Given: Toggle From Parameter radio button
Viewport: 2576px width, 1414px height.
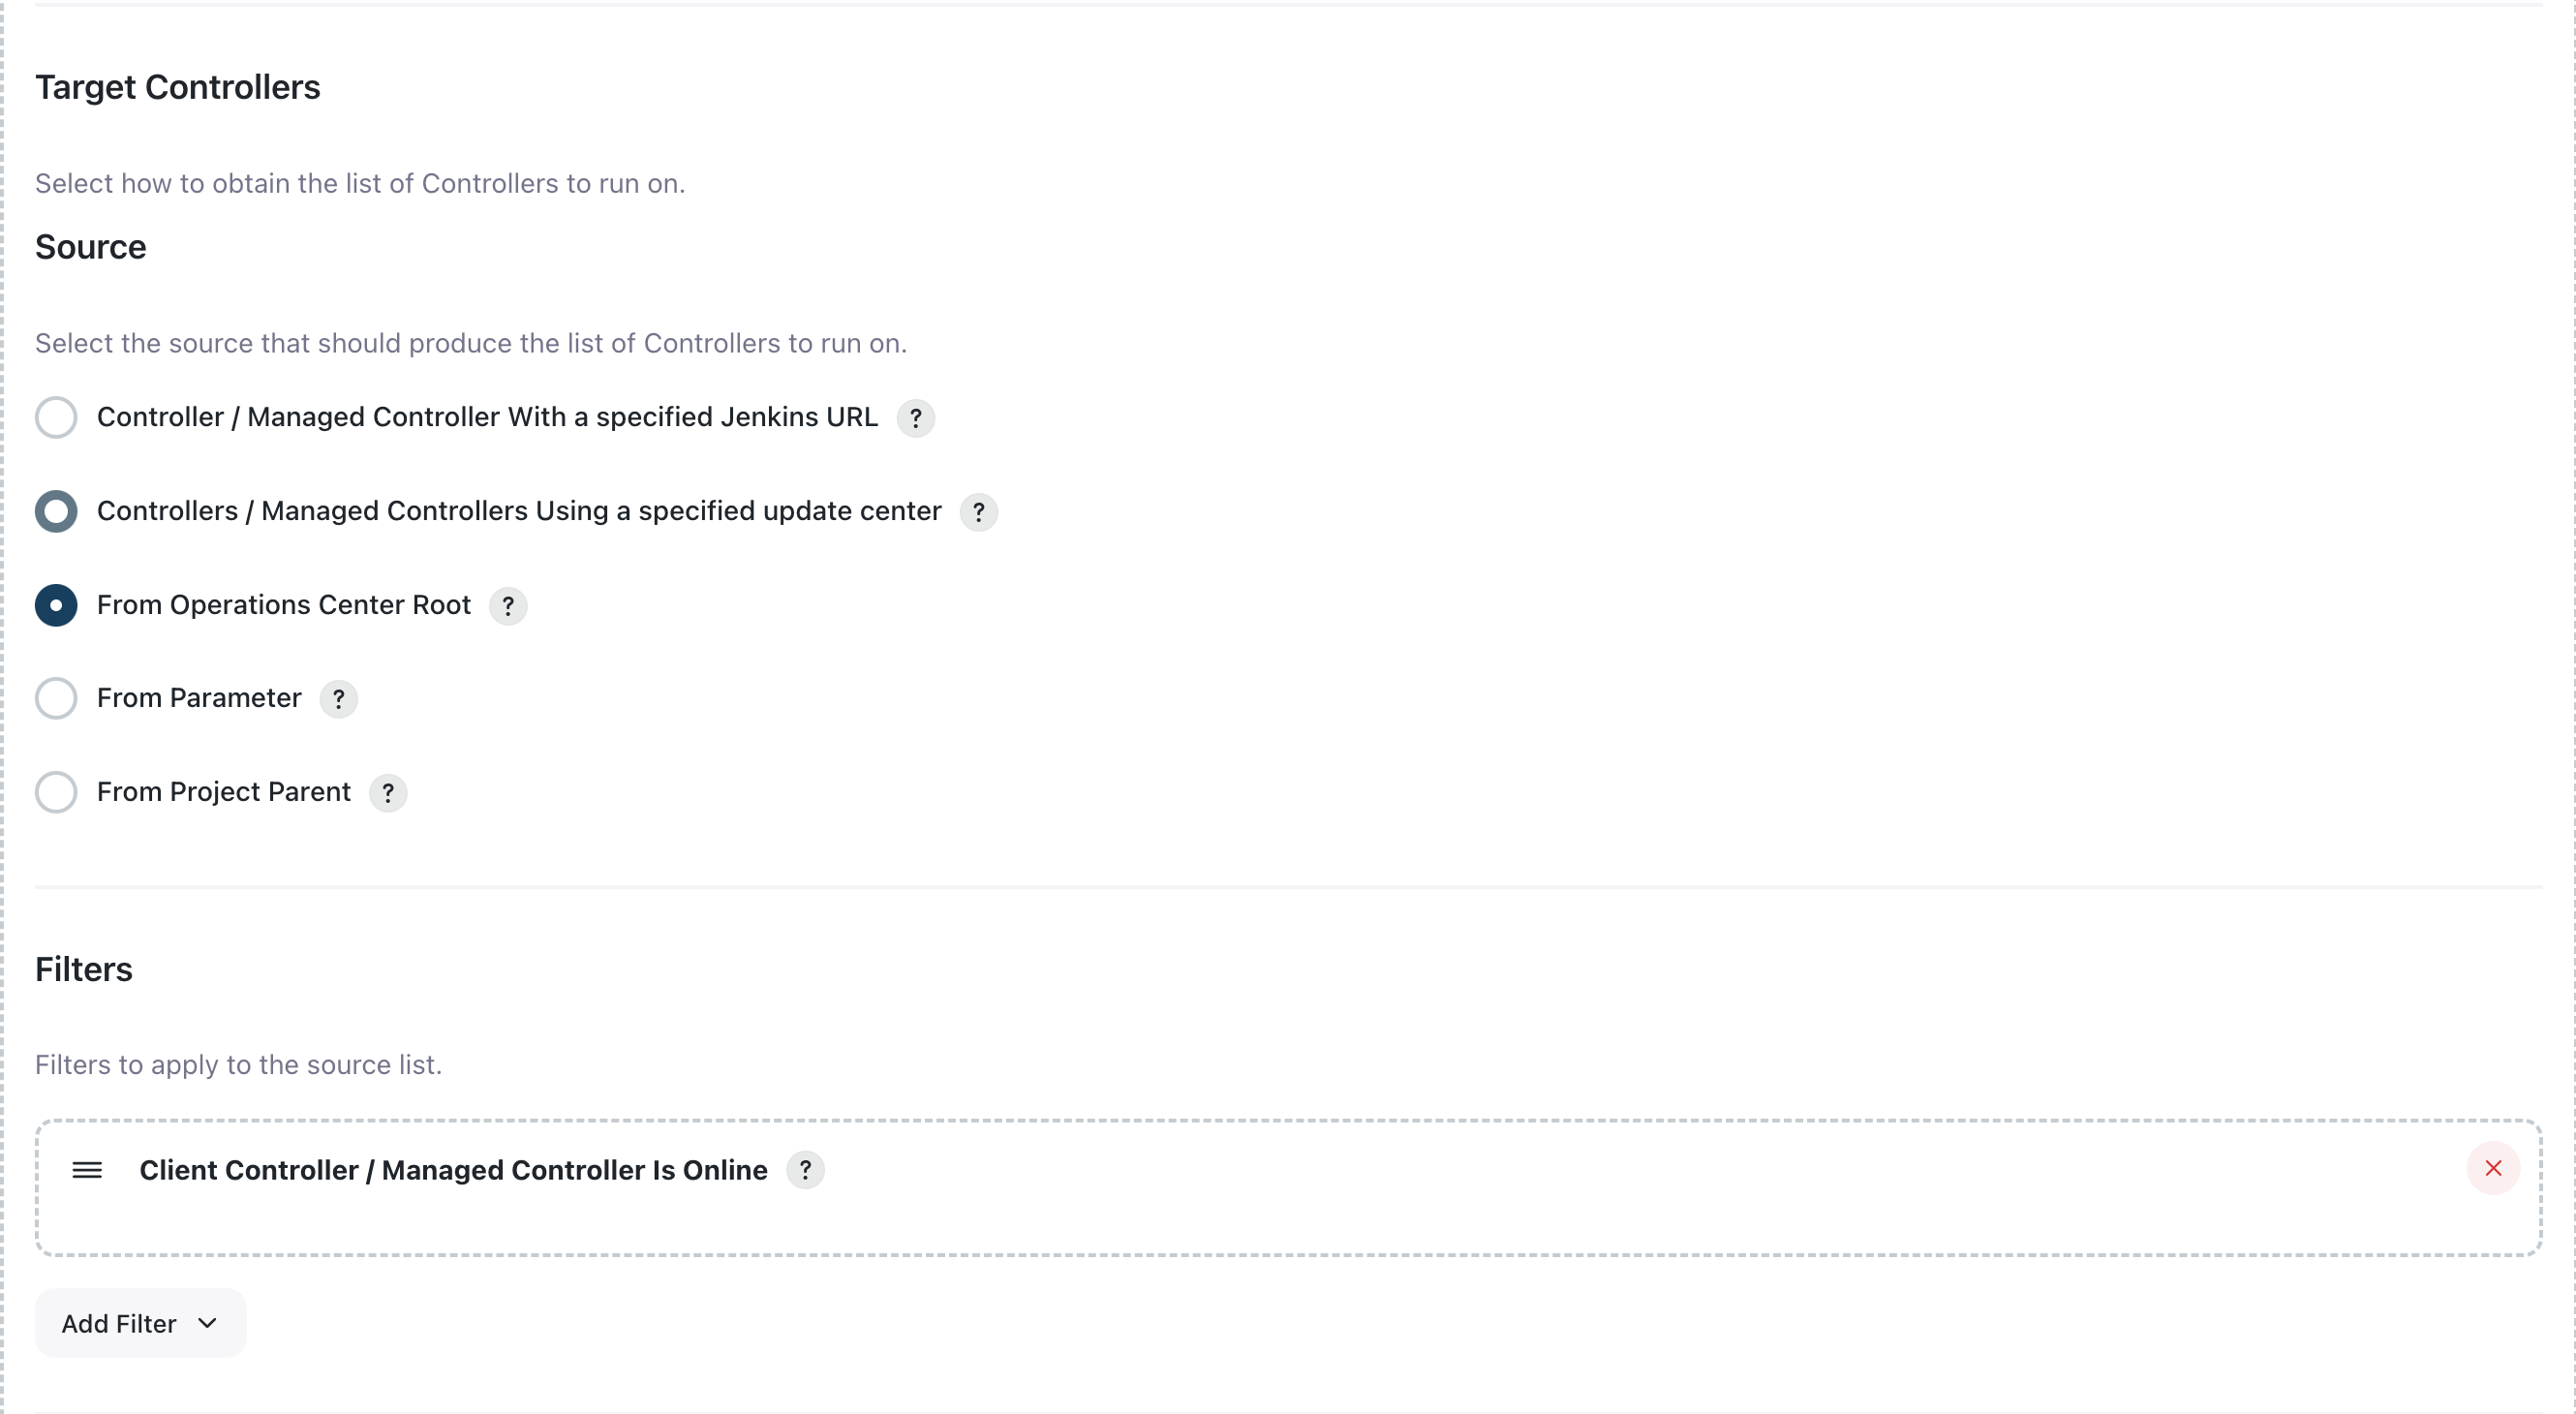Looking at the screenshot, I should coord(56,696).
